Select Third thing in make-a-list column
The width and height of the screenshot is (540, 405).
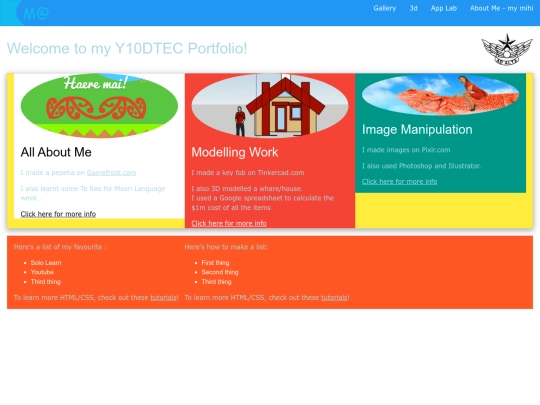point(216,282)
